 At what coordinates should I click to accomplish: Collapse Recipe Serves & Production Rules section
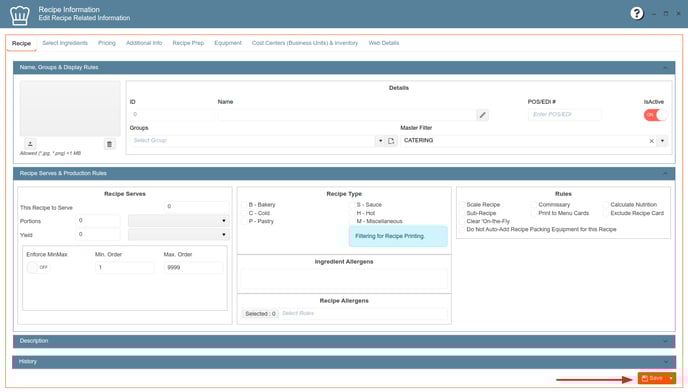(x=665, y=173)
